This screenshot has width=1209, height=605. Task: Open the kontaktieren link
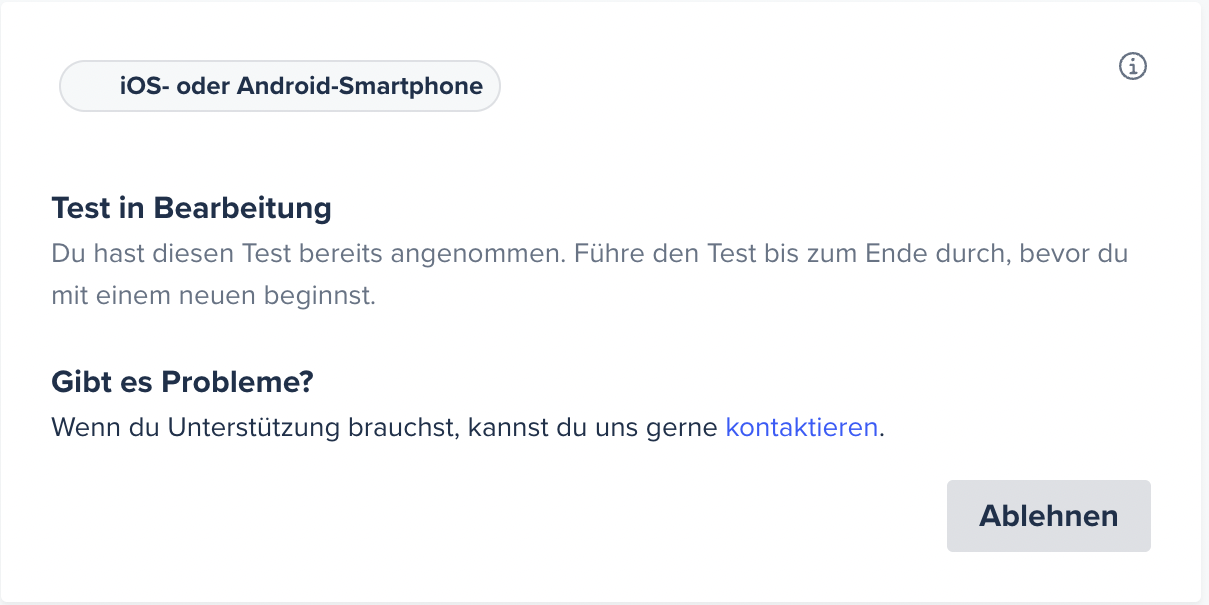tap(802, 428)
